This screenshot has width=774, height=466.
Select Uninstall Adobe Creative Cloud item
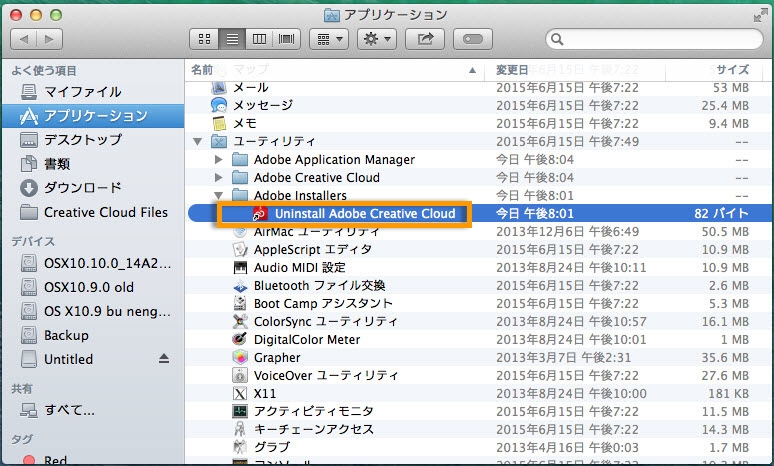[479, 214]
